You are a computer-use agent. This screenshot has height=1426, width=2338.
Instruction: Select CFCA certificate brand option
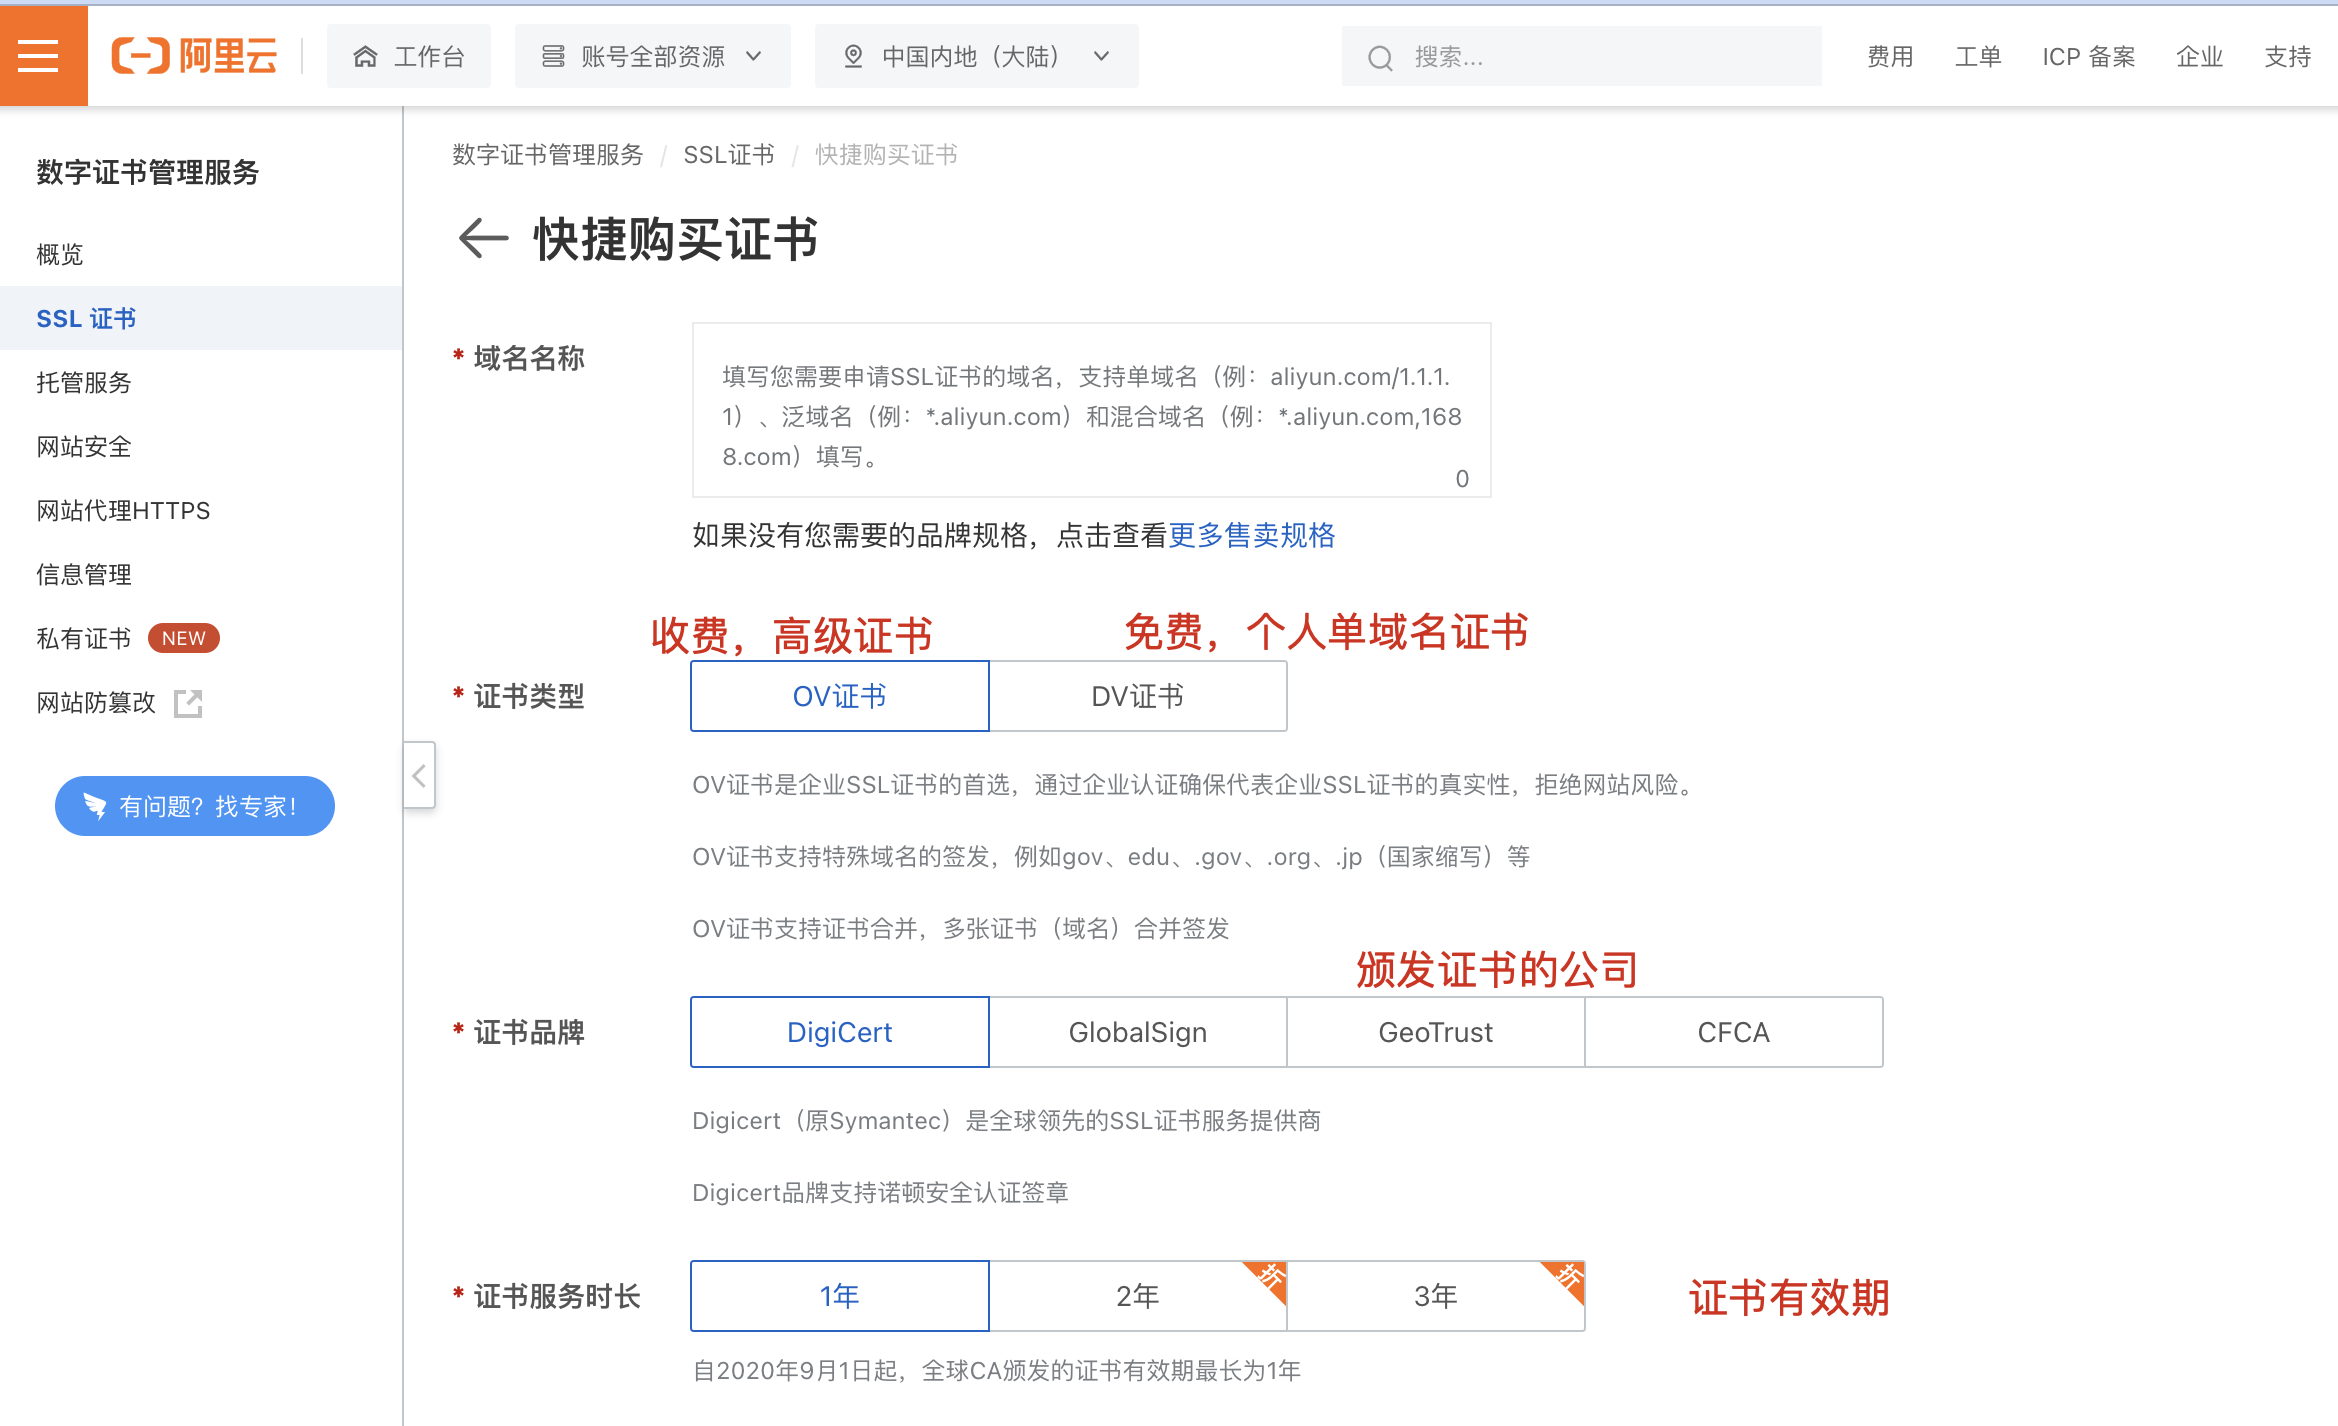pos(1733,1032)
